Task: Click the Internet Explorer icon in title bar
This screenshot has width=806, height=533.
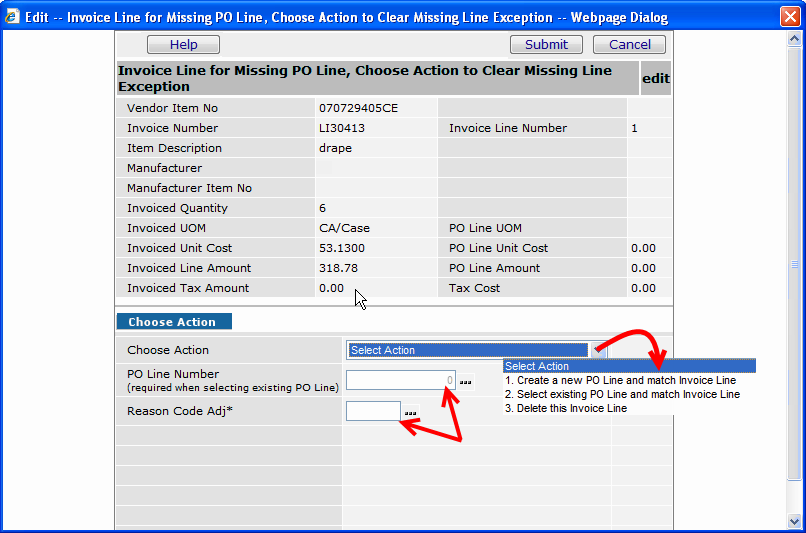Action: (x=12, y=17)
